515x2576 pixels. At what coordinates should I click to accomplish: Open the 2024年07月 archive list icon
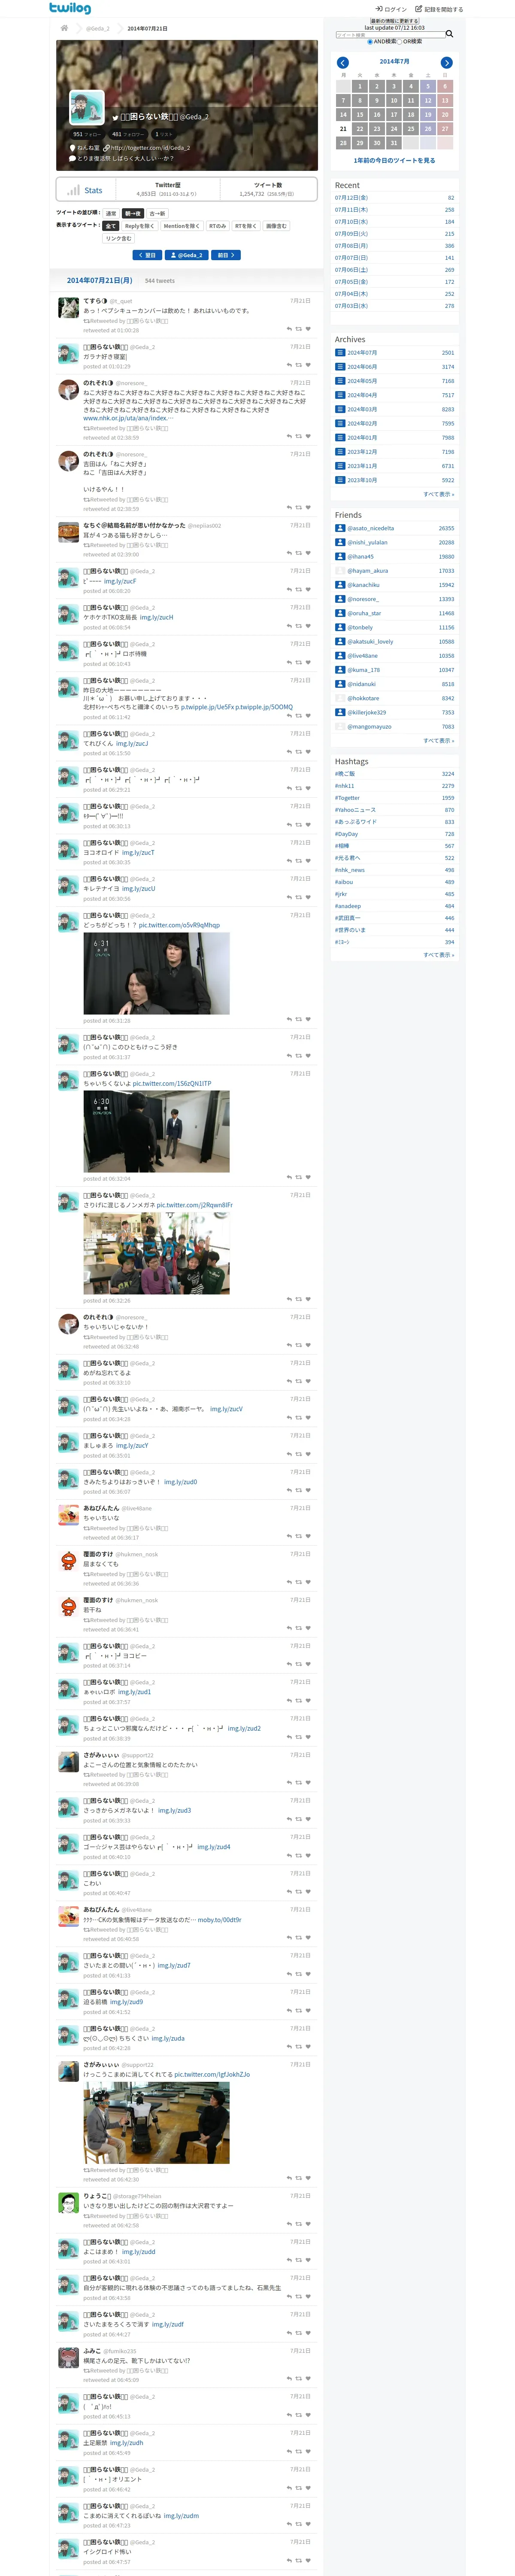click(x=340, y=353)
